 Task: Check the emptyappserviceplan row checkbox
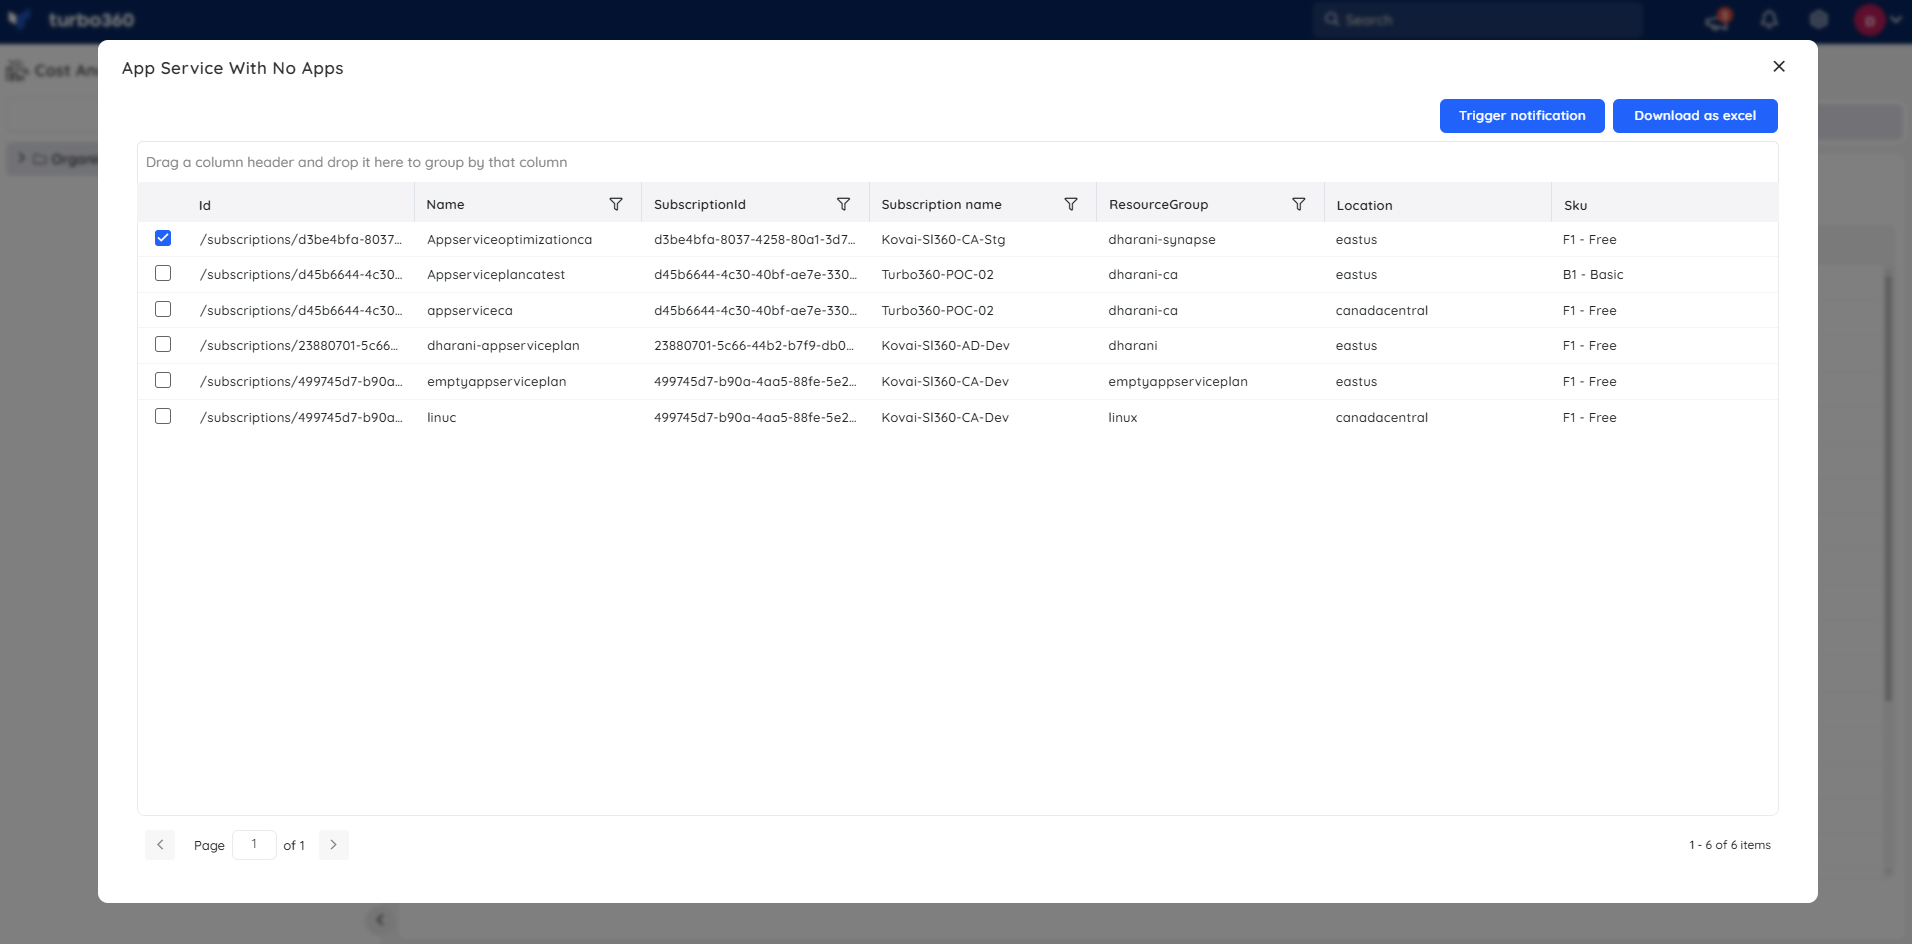point(163,380)
